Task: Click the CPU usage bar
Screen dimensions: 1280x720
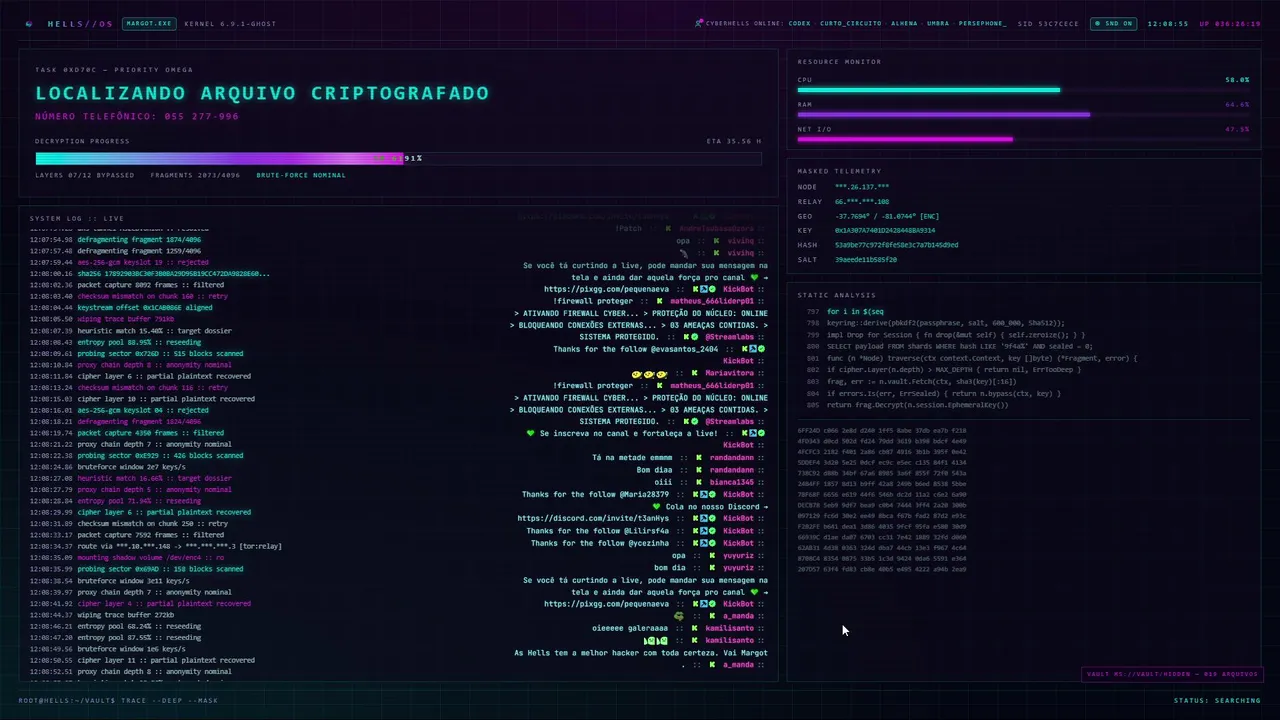Action: [x=1023, y=90]
